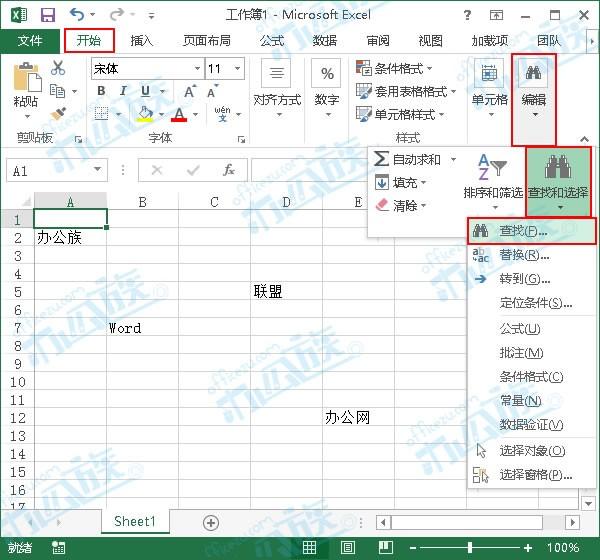This screenshot has height=560, width=600.
Task: Choose 数据验证(V) in the menu
Action: pyautogui.click(x=532, y=424)
